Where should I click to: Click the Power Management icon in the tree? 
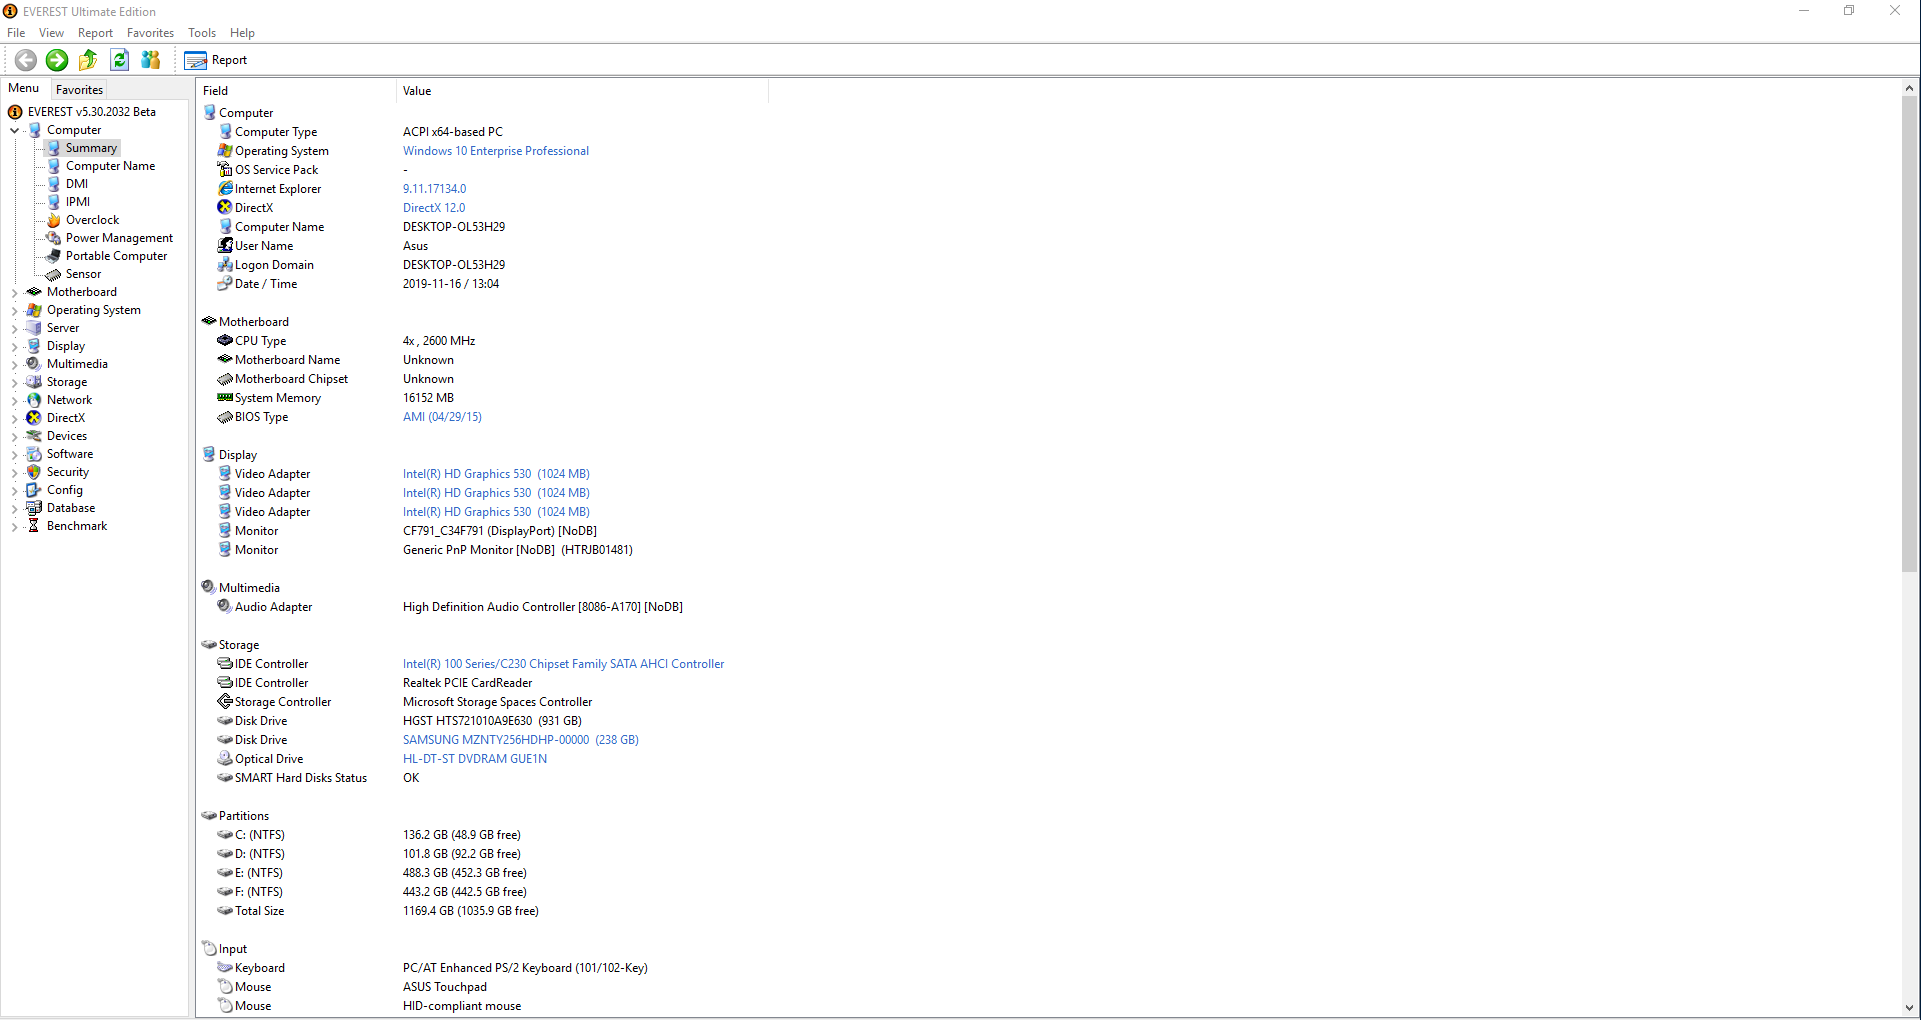(x=54, y=238)
